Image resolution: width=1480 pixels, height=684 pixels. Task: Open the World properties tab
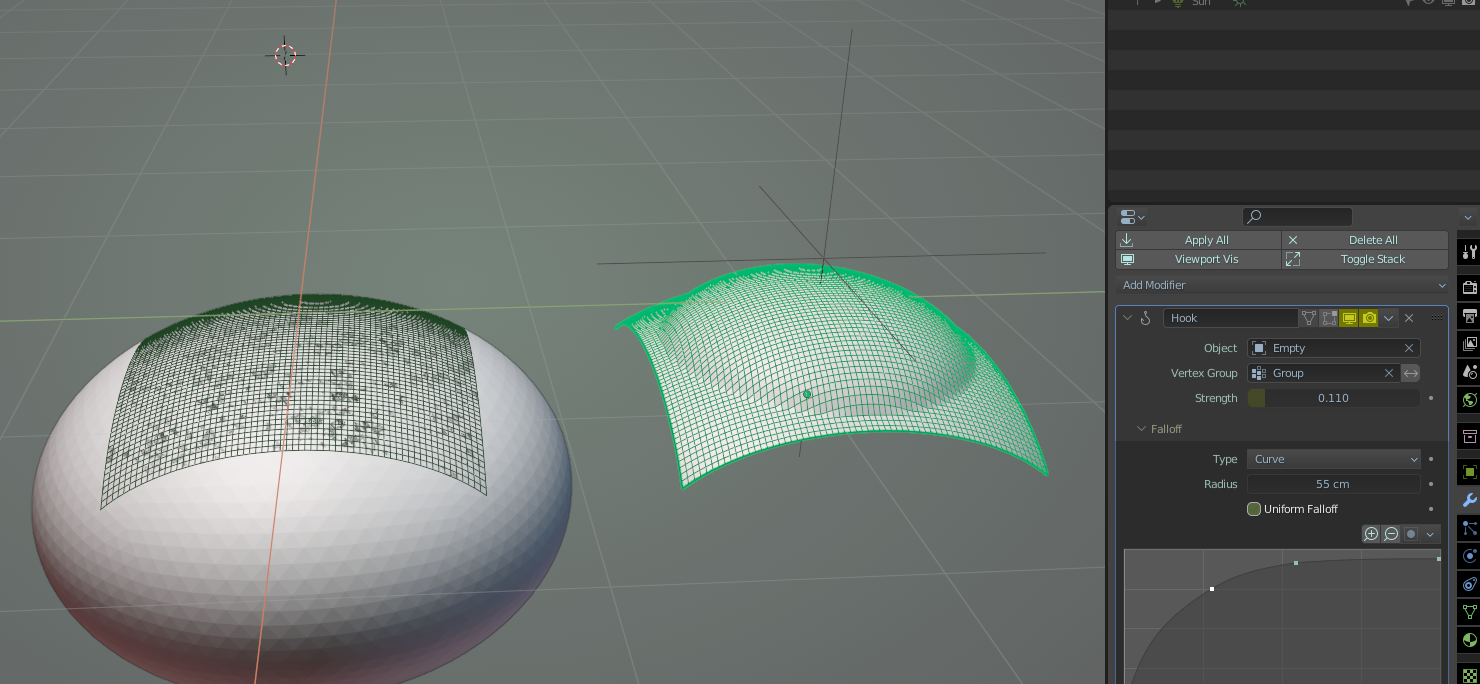1469,400
